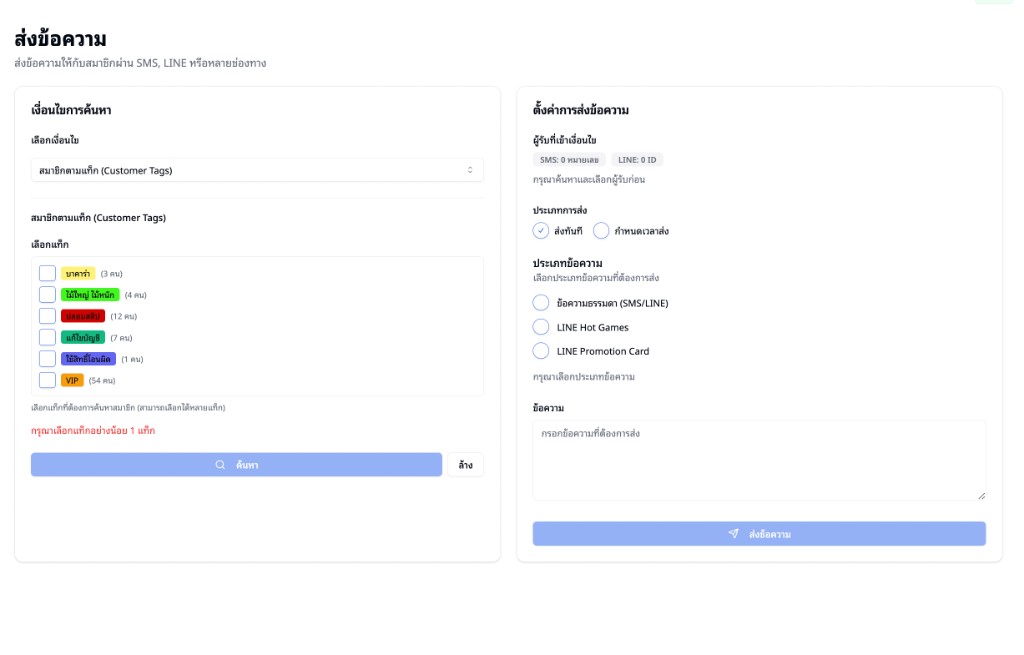
Task: Click the orange VIP tag badge
Action: [x=73, y=380]
